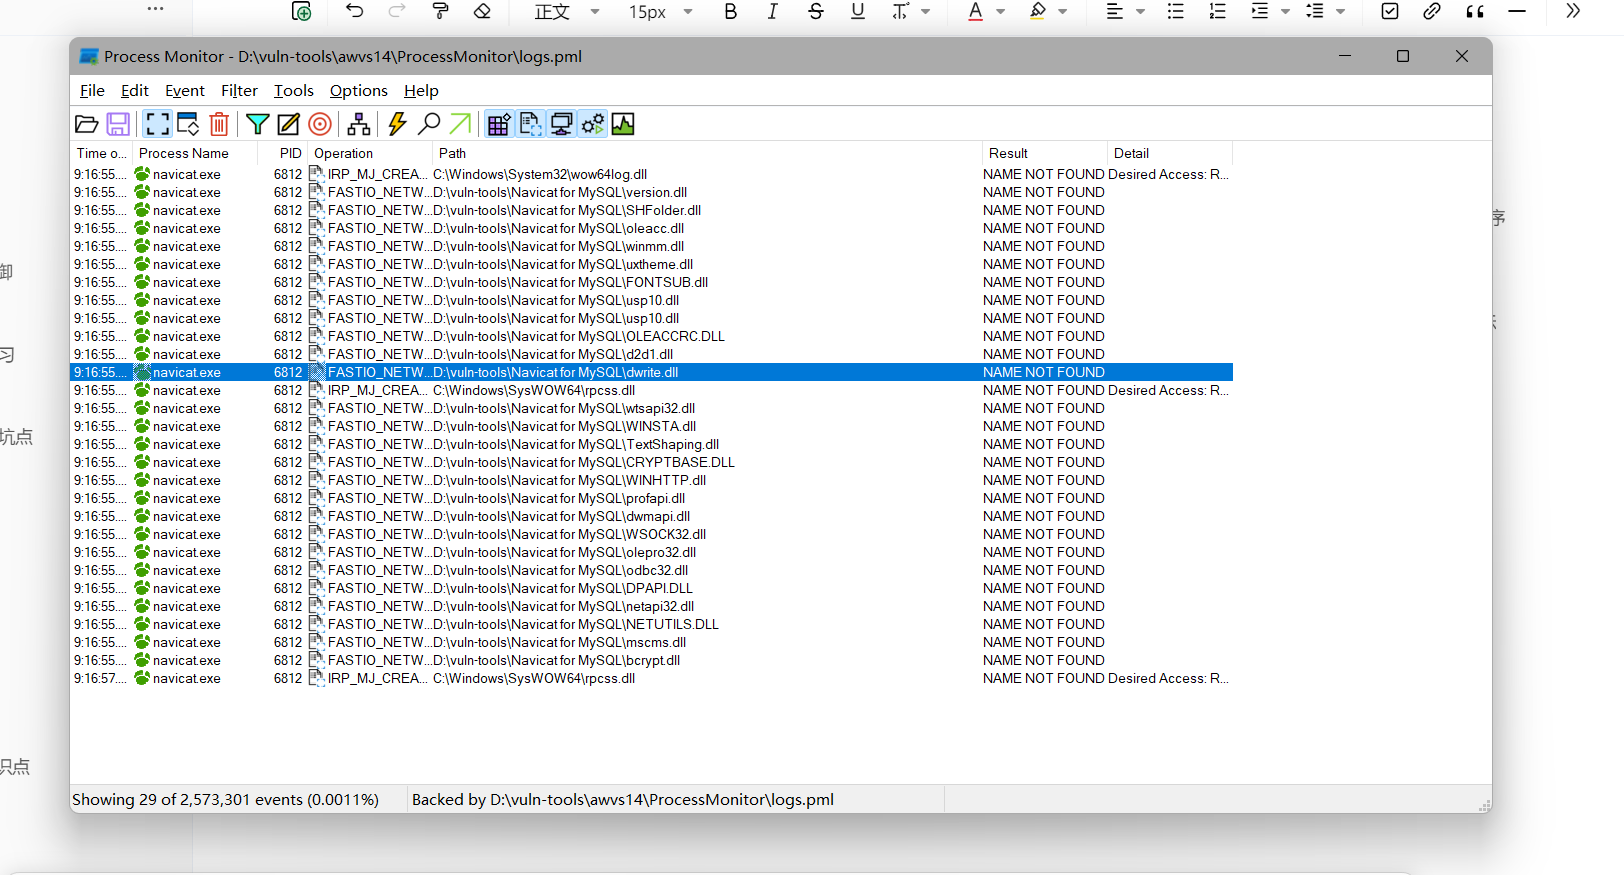The height and width of the screenshot is (875, 1624).
Task: Click the Result column header
Action: [x=1045, y=153]
